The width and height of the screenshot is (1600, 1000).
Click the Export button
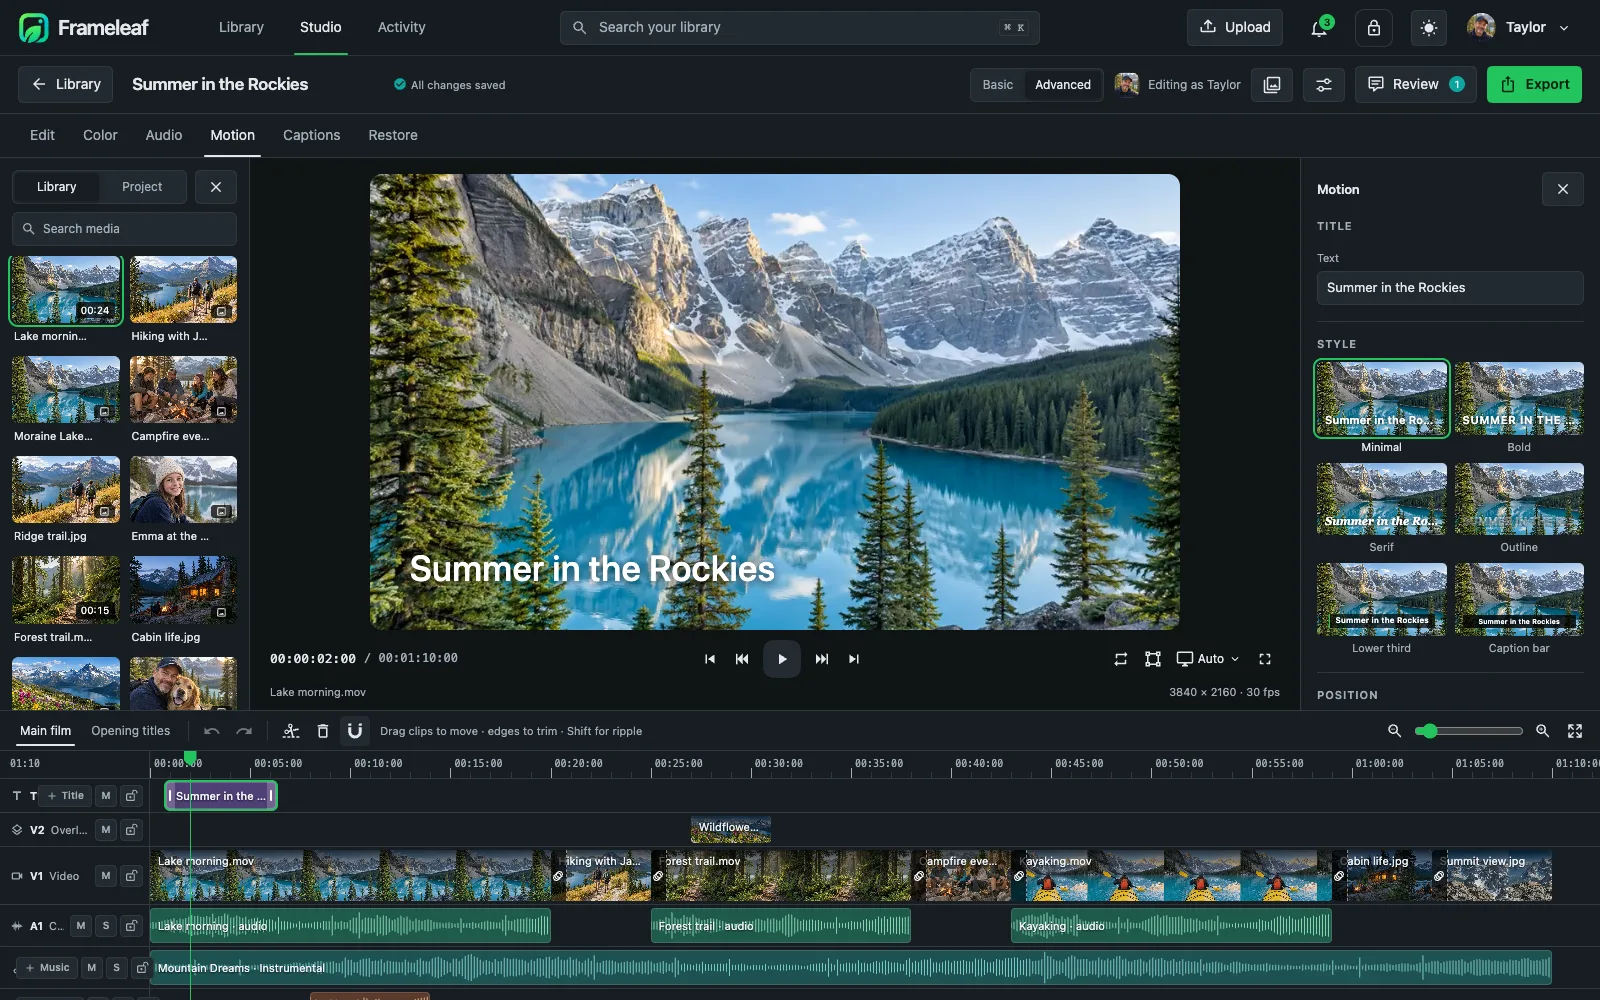(x=1534, y=85)
